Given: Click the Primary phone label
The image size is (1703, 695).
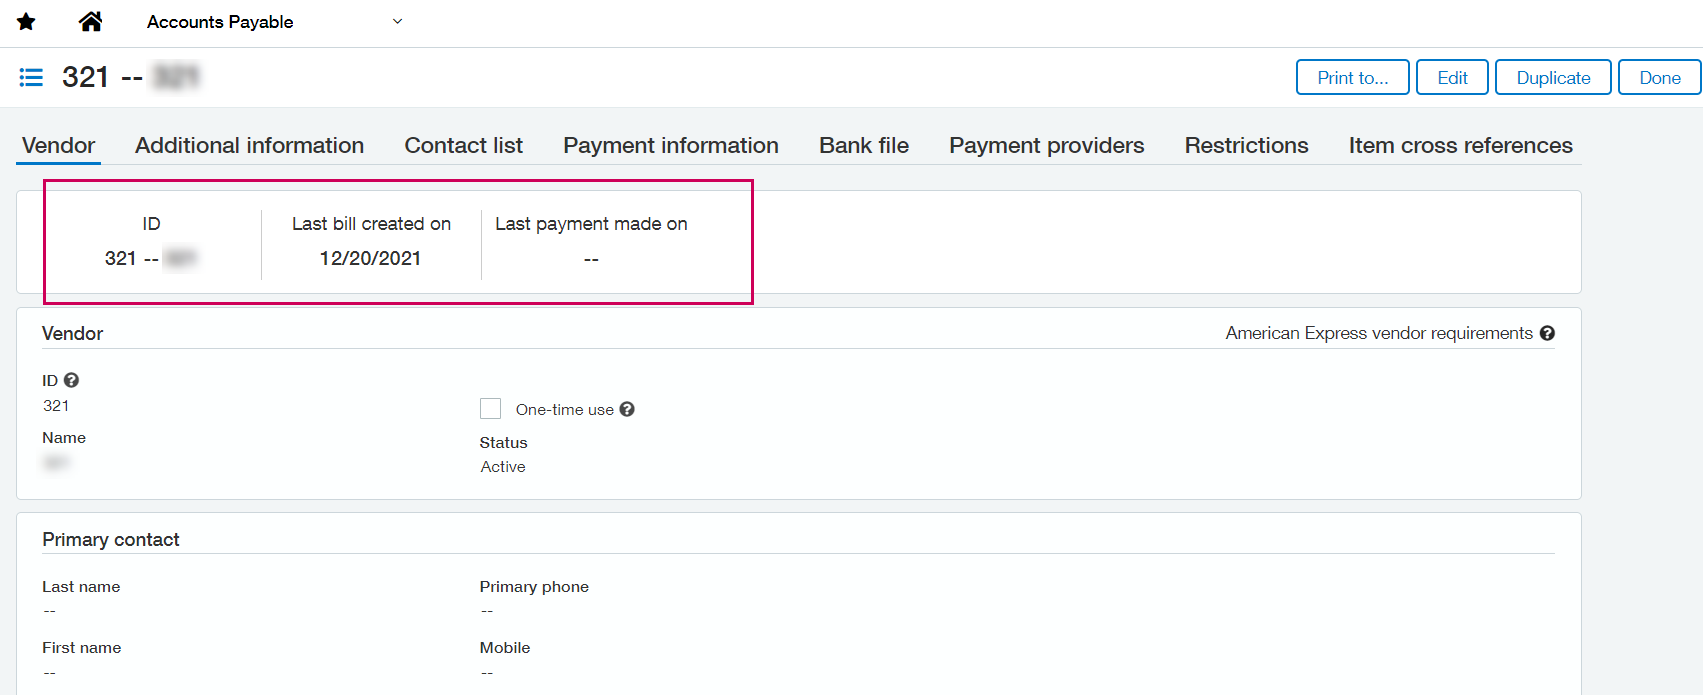Looking at the screenshot, I should point(534,587).
